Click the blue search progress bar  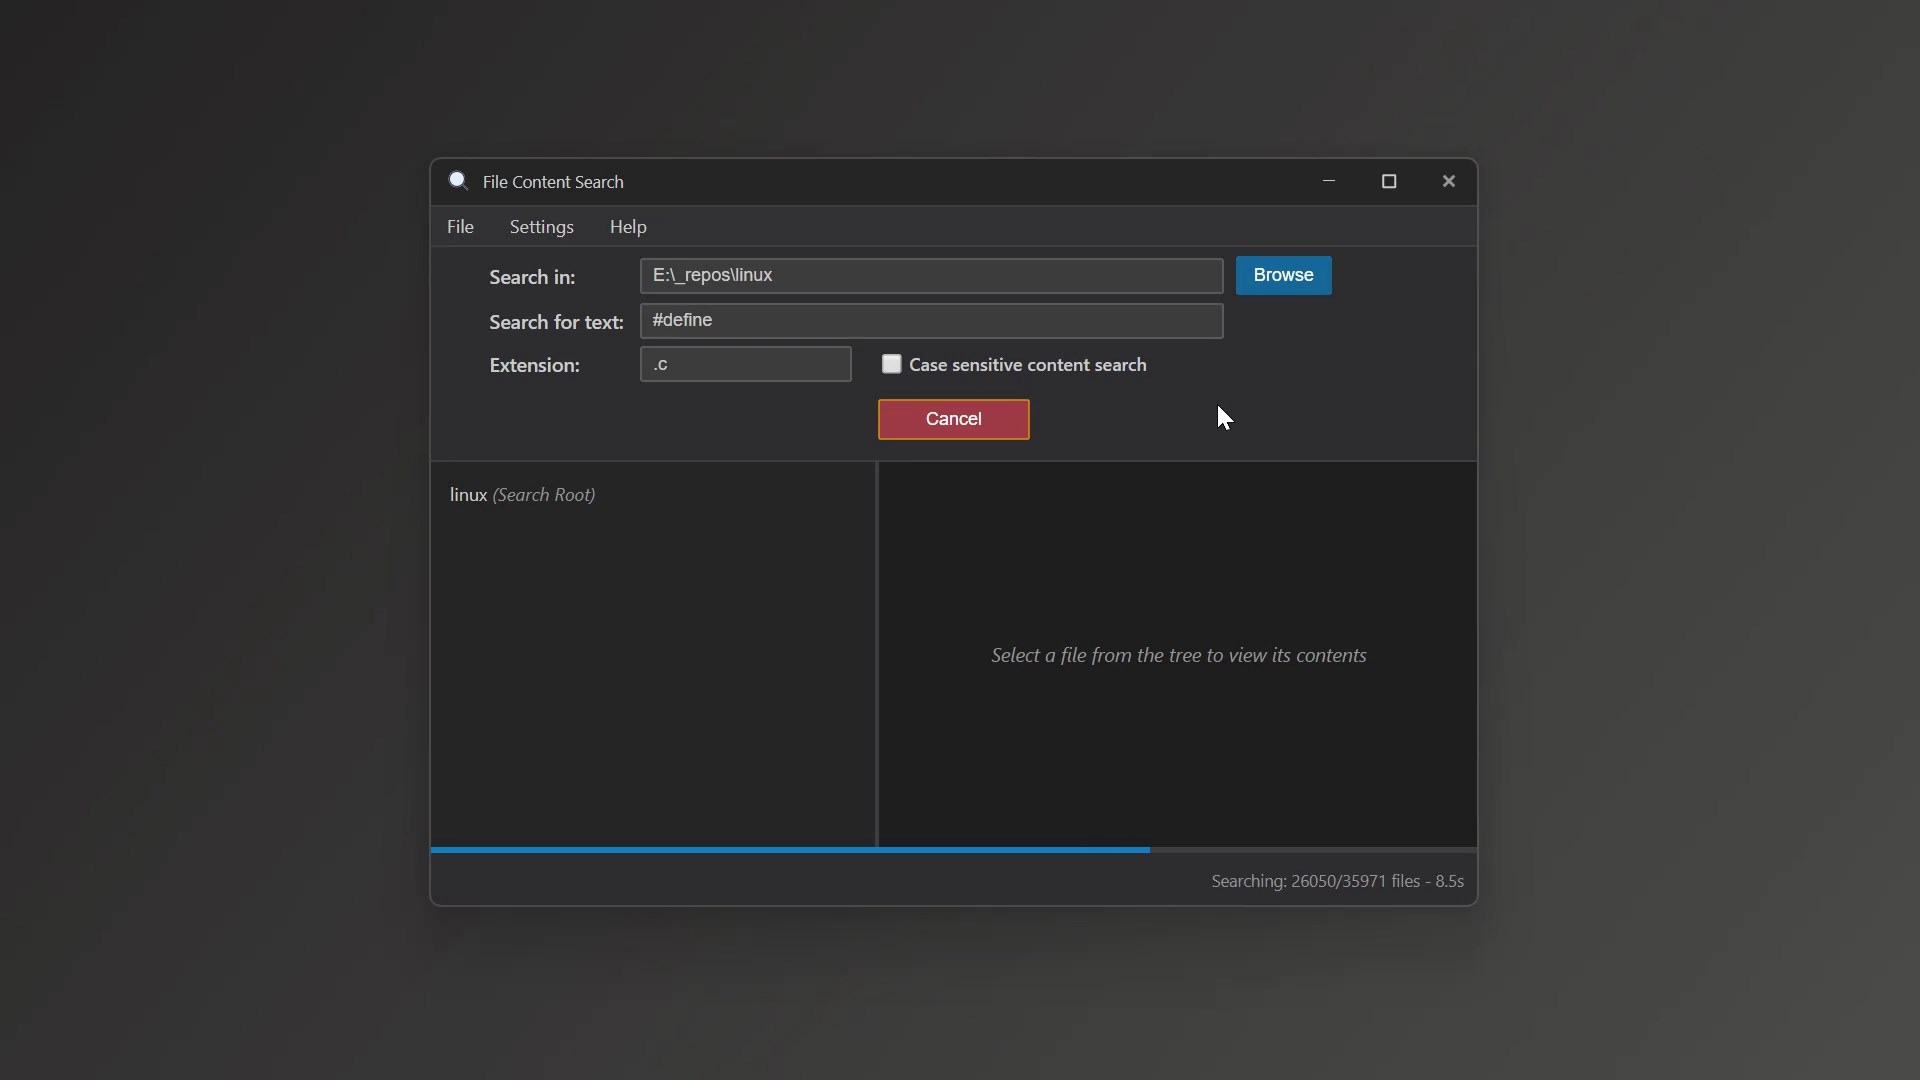point(790,850)
